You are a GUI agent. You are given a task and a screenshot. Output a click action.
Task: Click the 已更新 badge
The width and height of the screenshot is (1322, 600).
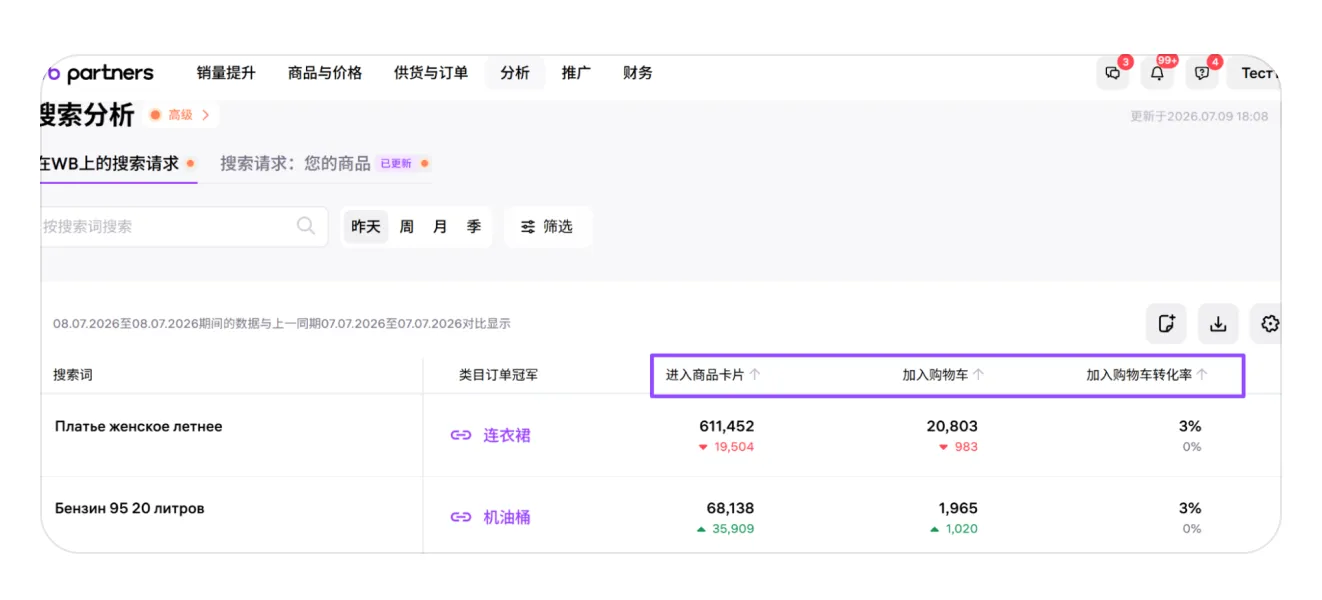point(396,163)
